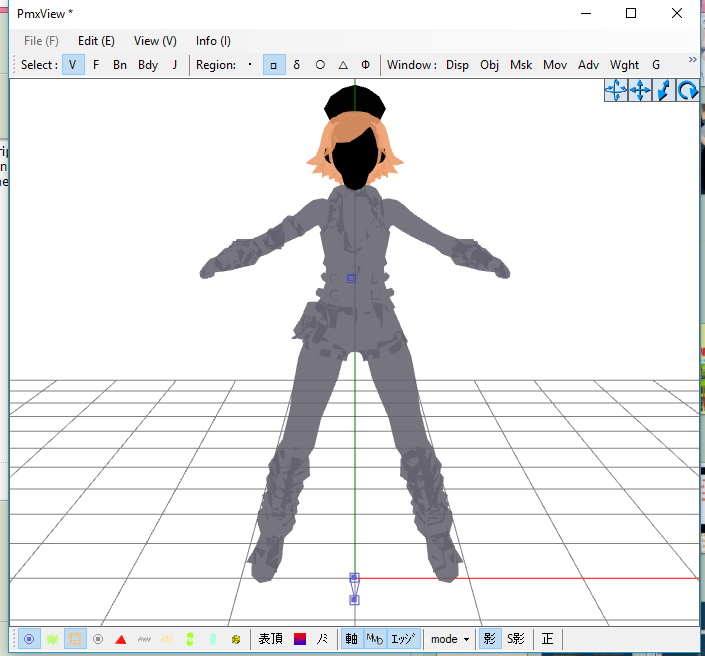Open the Disp window

click(457, 65)
